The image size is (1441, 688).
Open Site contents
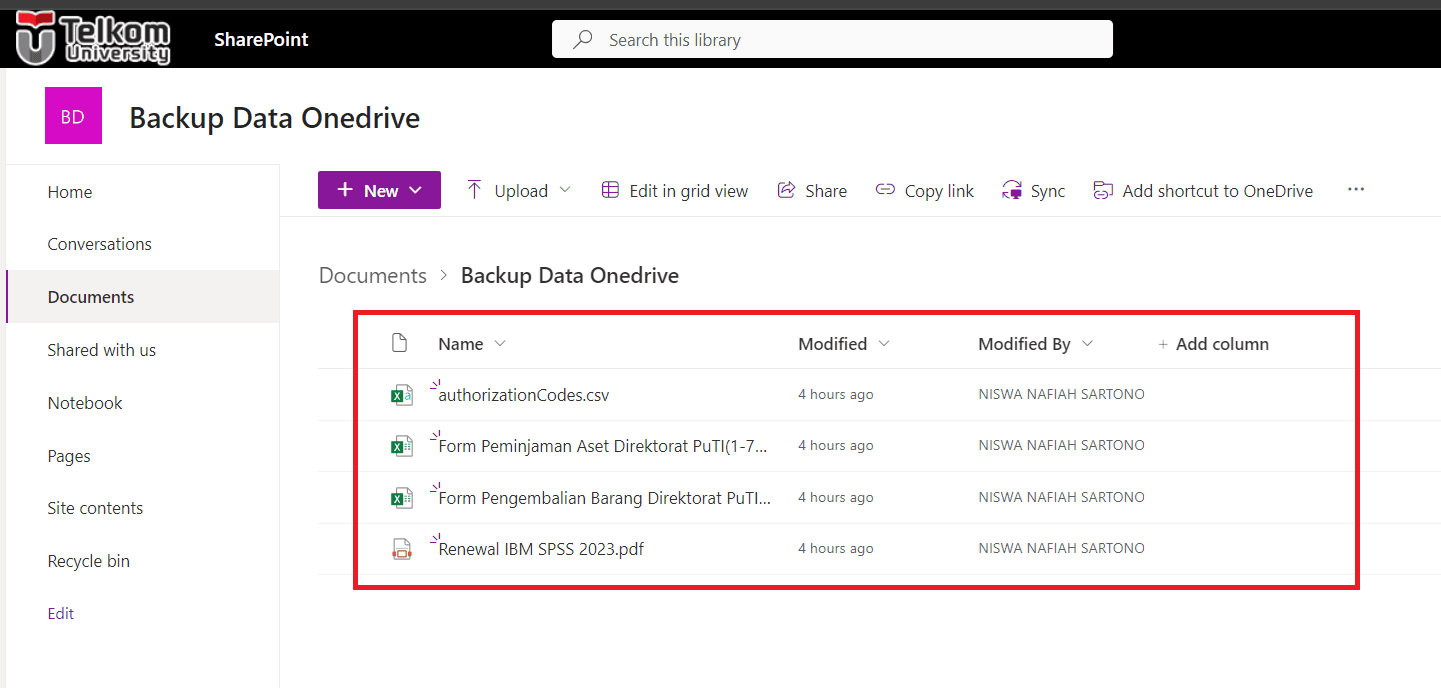pos(95,508)
